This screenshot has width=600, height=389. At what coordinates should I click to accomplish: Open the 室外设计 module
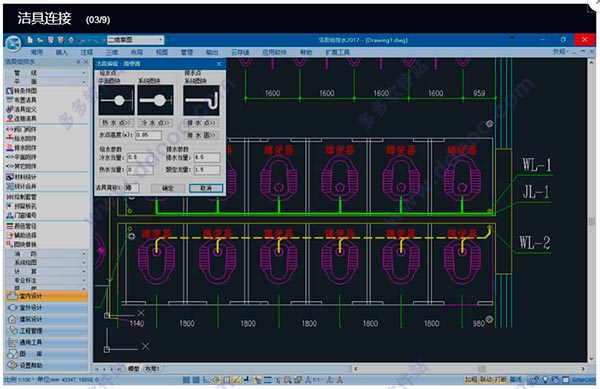[x=47, y=308]
